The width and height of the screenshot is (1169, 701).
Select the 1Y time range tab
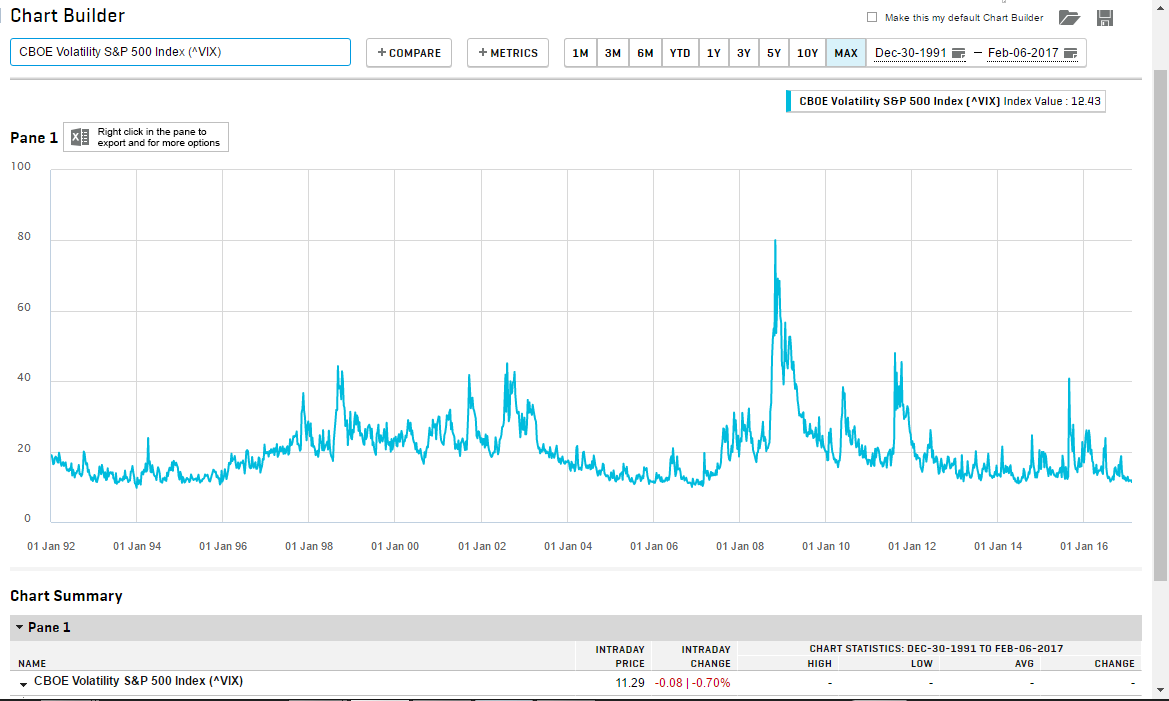713,53
